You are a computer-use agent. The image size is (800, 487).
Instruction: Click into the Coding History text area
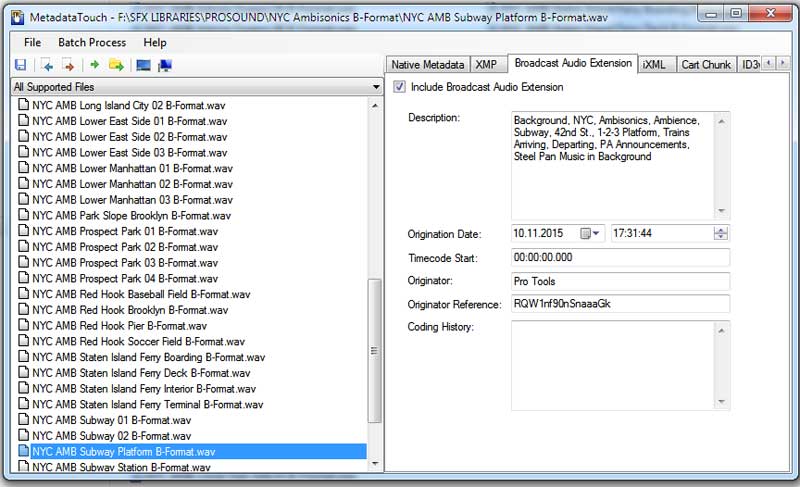pyautogui.click(x=612, y=365)
